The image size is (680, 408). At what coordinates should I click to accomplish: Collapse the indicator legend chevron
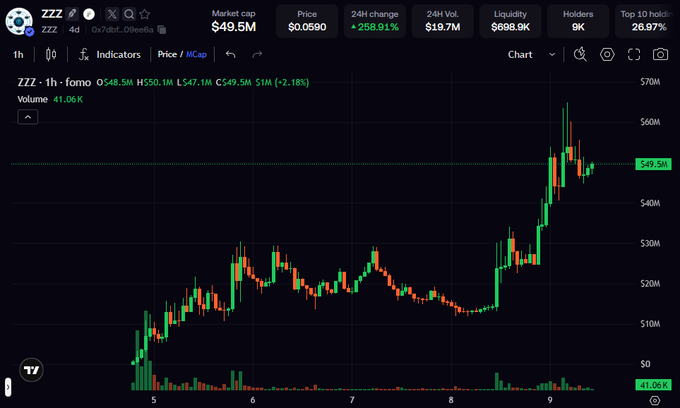(x=28, y=117)
